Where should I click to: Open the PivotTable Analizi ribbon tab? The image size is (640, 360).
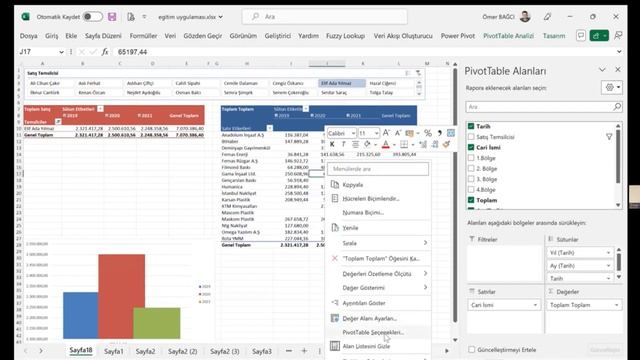point(508,36)
